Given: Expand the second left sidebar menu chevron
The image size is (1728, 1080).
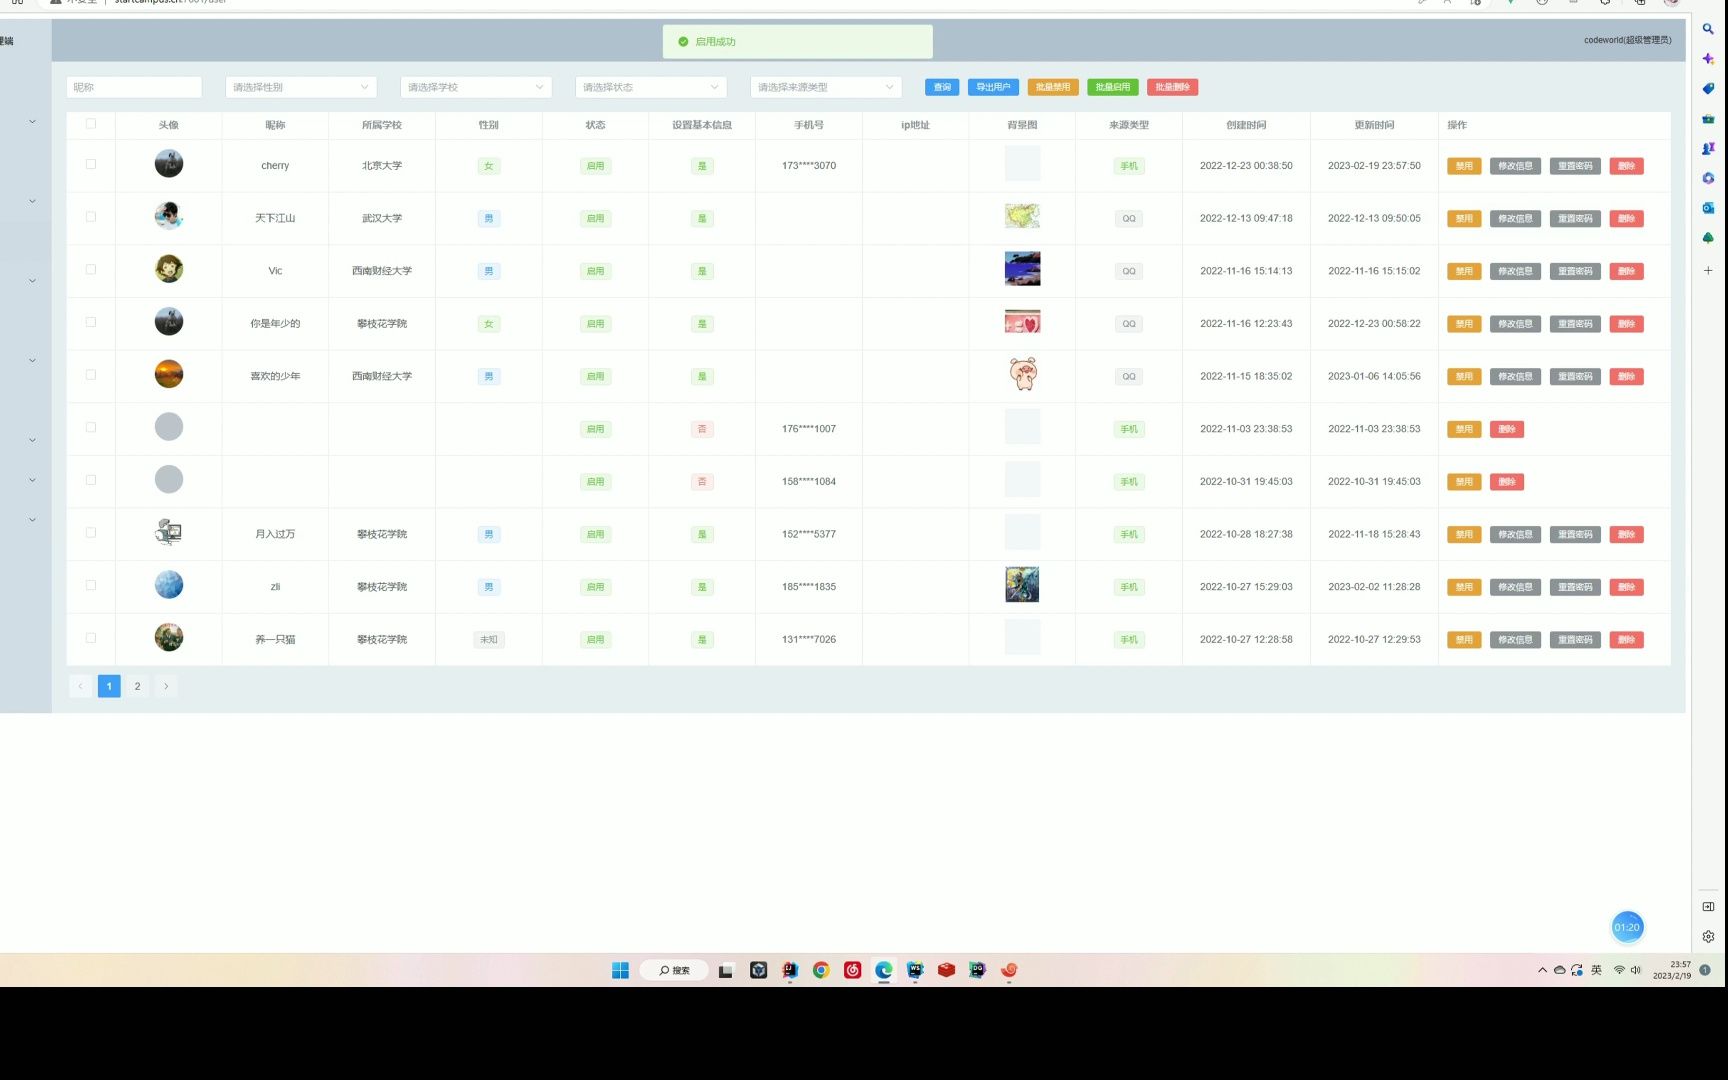Looking at the screenshot, I should 32,201.
